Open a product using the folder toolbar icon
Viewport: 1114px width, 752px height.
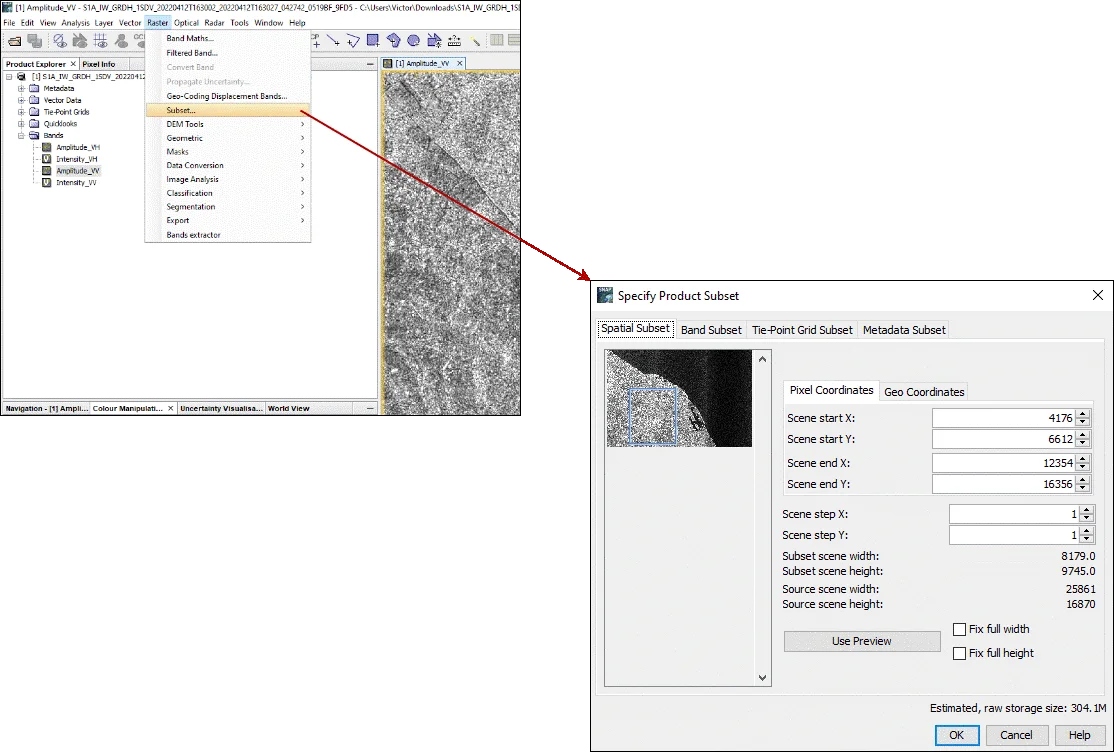[14, 40]
